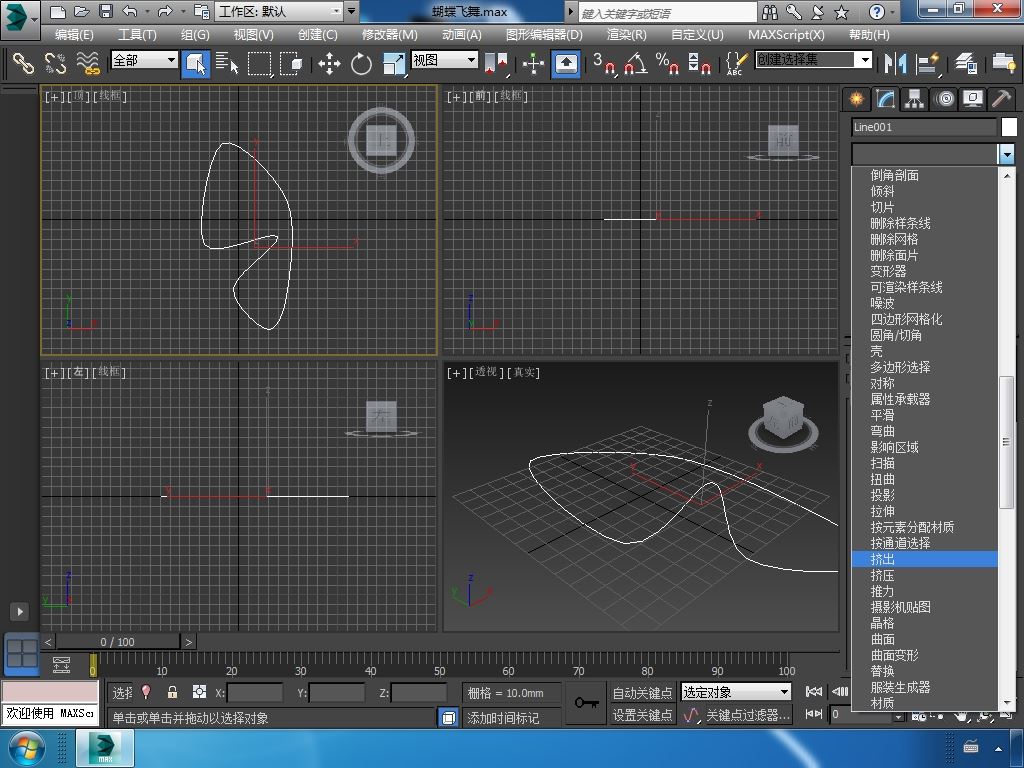This screenshot has width=1024, height=768.
Task: Click the 关键点过滤器 button
Action: click(x=748, y=715)
